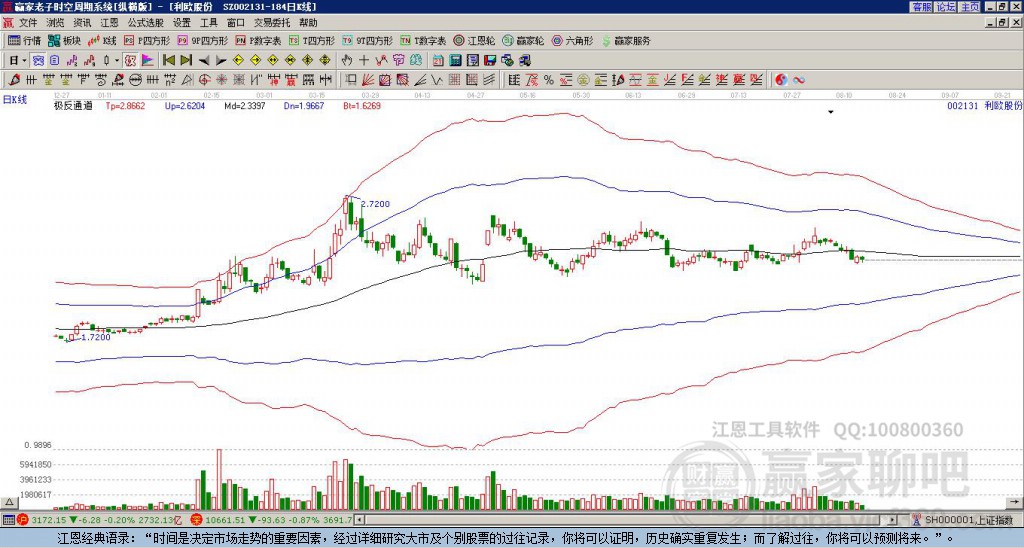Image resolution: width=1024 pixels, height=548 pixels.
Task: Open the 江恩 menu
Action: coord(109,23)
